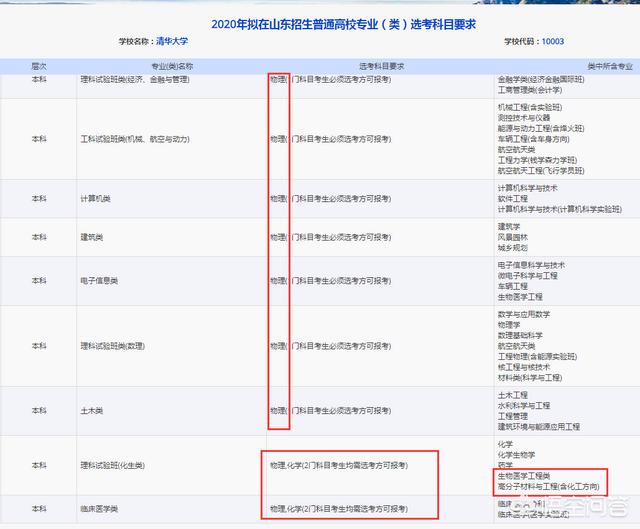Click the 专业(类)名称 column header
Screen dimensions: 640x529
(172, 66)
